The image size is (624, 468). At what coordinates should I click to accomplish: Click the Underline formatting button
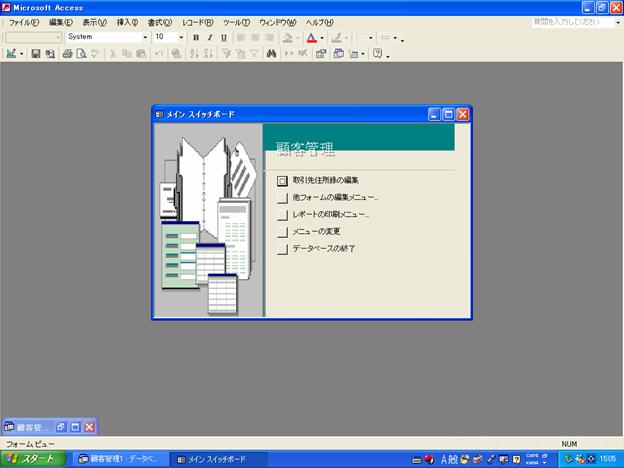(223, 37)
